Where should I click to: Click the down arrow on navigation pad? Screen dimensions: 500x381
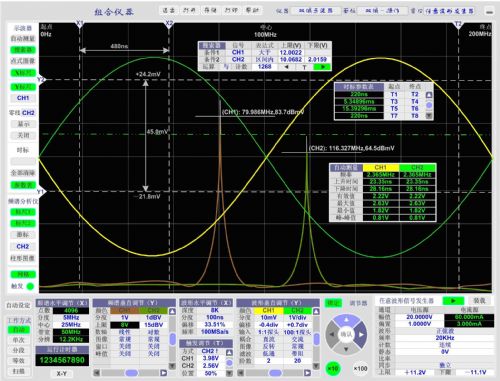coord(346,349)
